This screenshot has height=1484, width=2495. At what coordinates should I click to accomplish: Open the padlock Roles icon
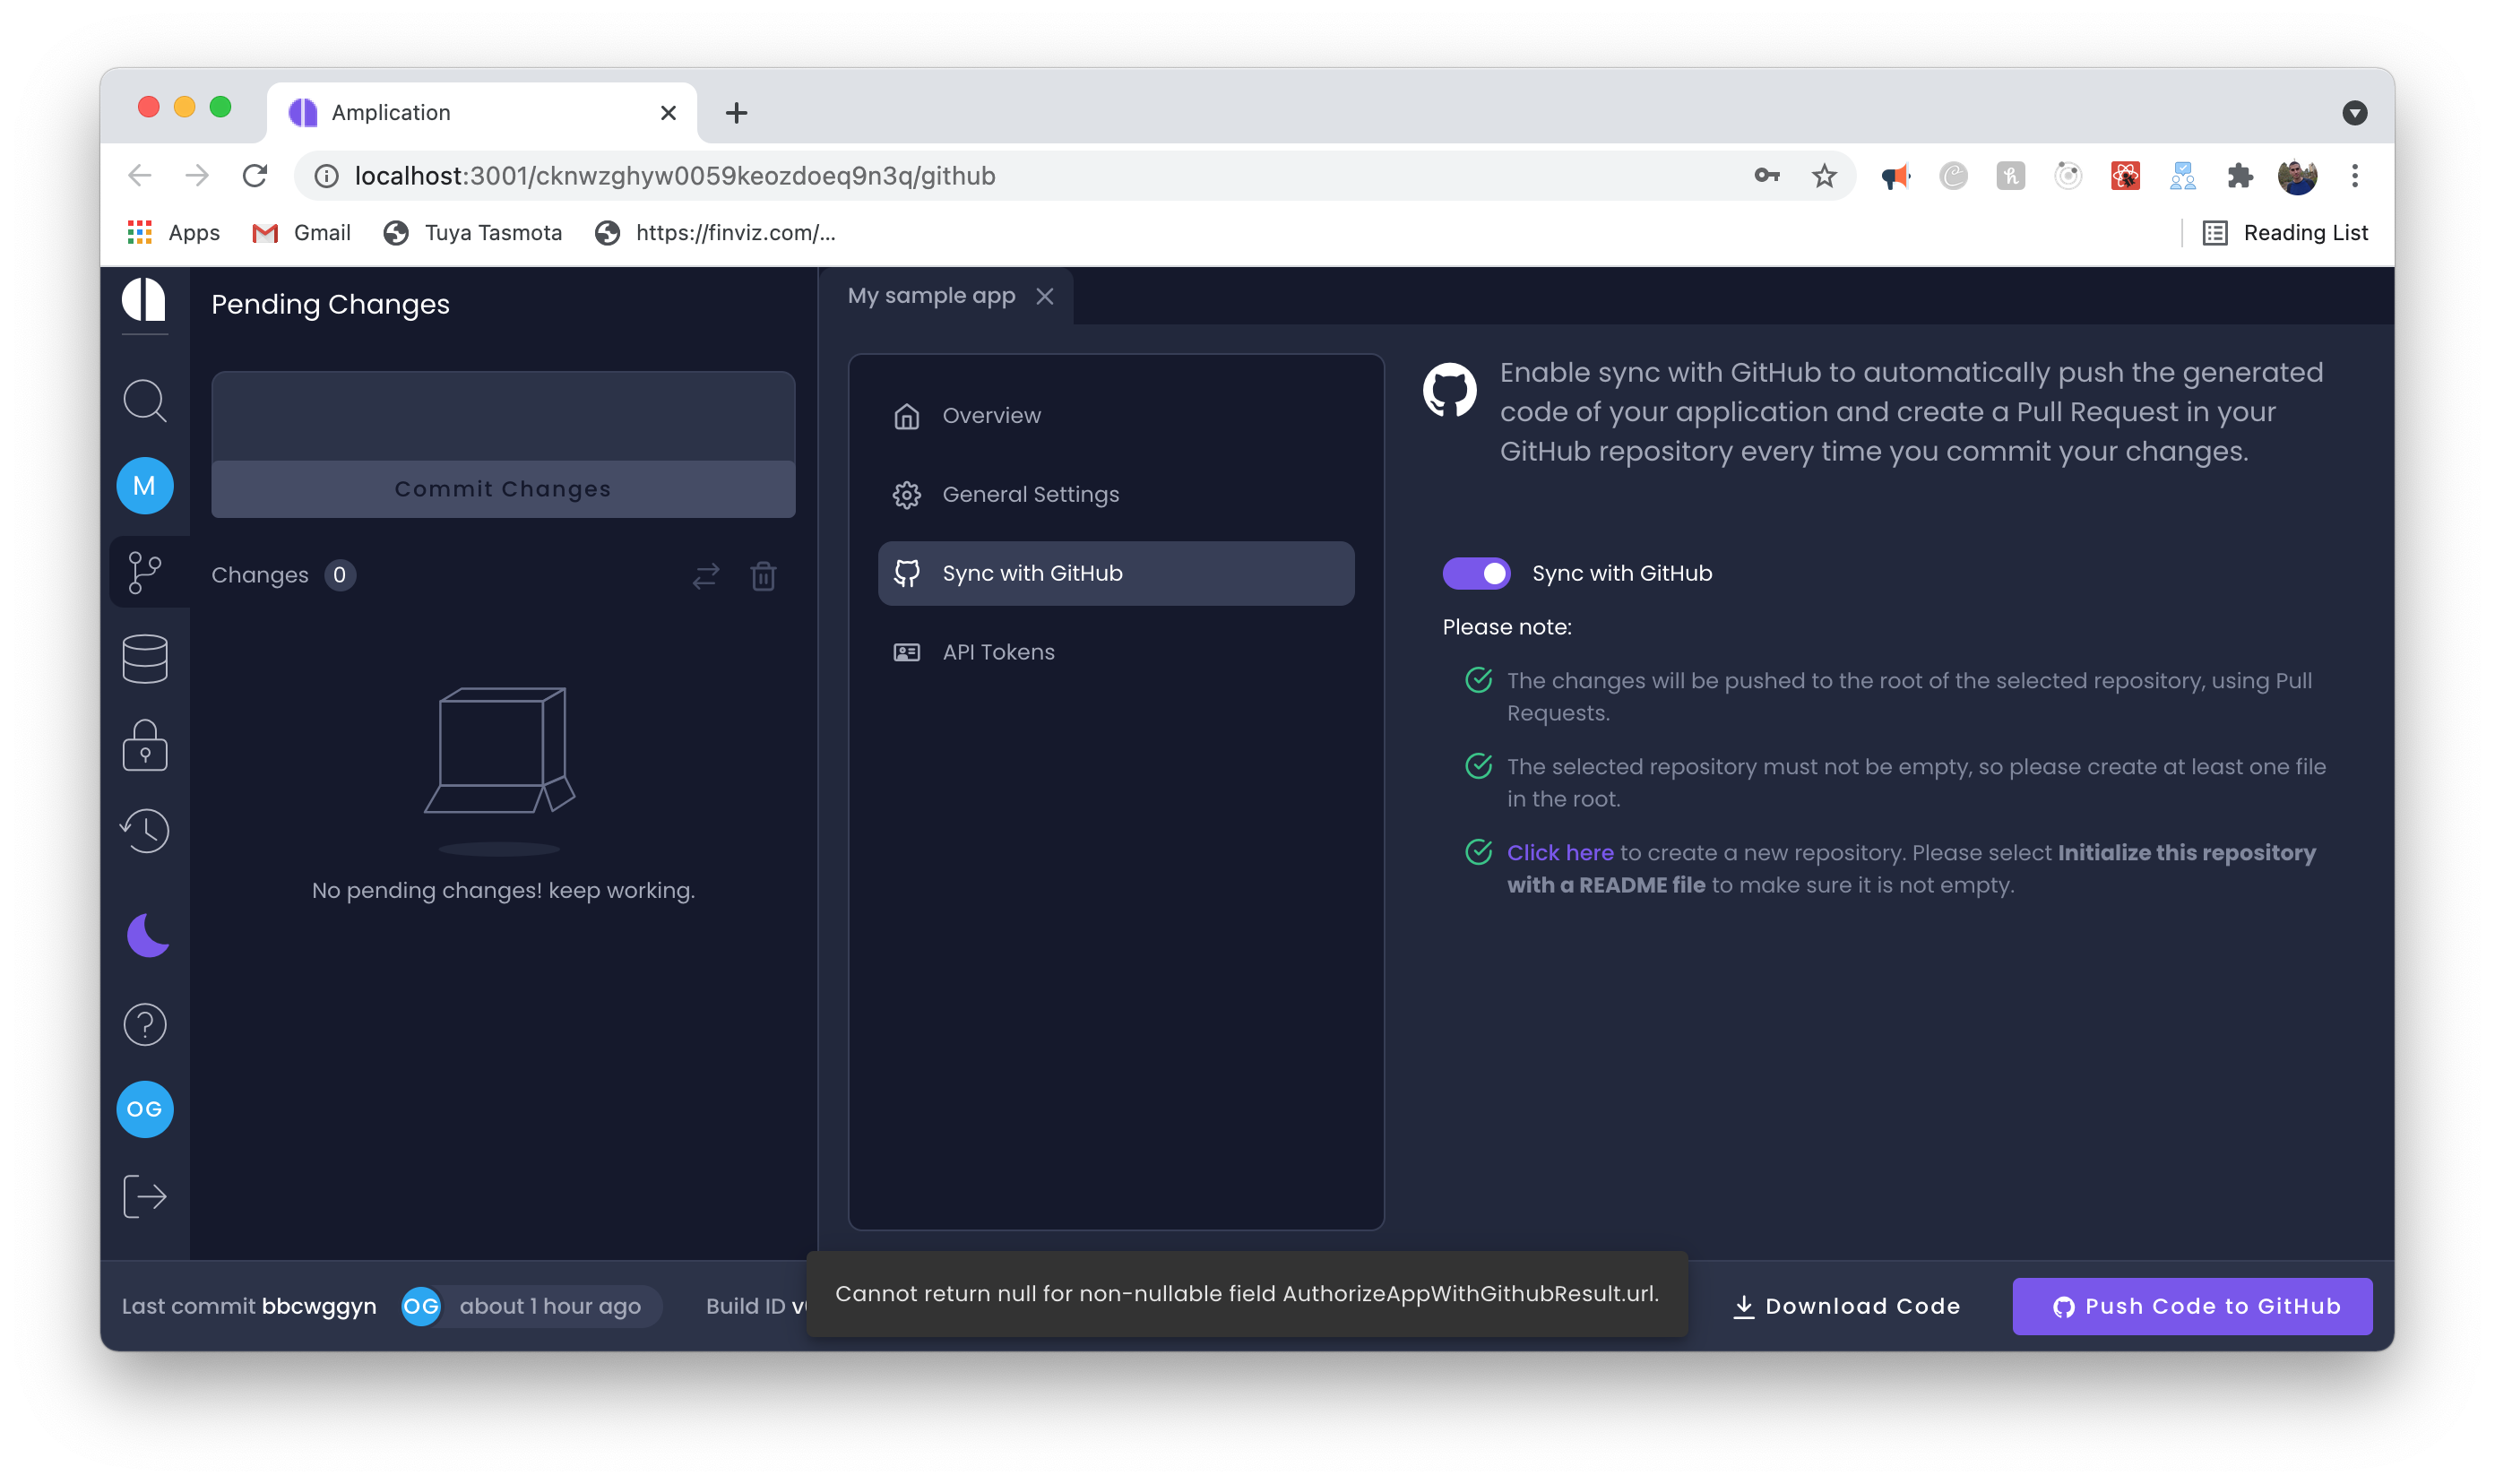tap(145, 745)
